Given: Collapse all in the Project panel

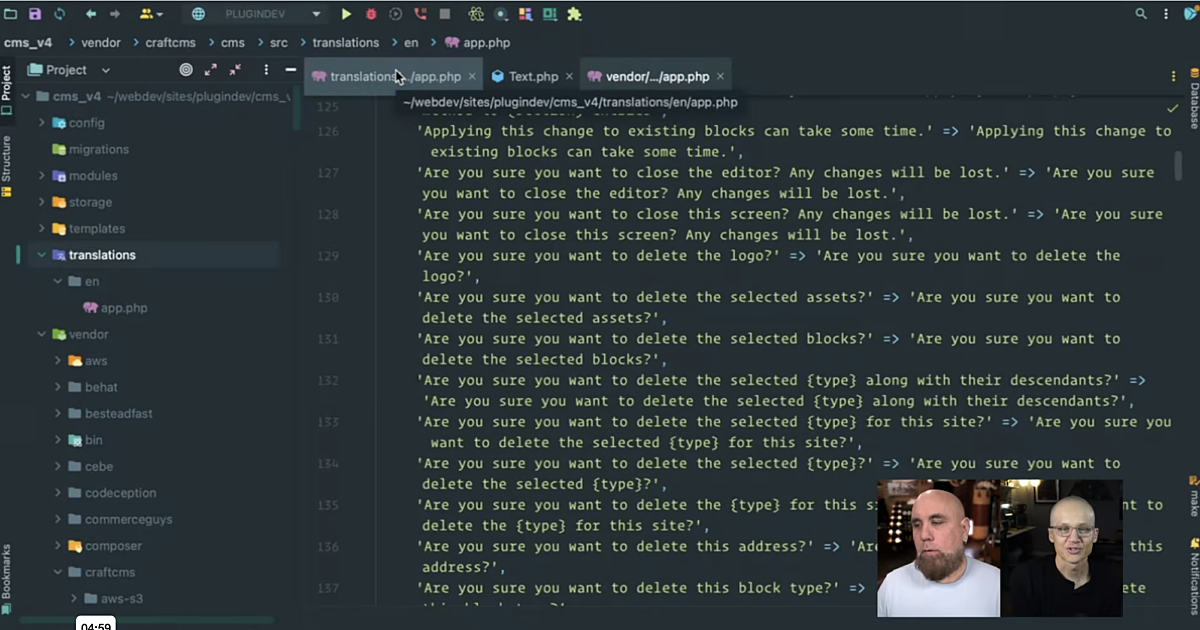Looking at the screenshot, I should [235, 70].
